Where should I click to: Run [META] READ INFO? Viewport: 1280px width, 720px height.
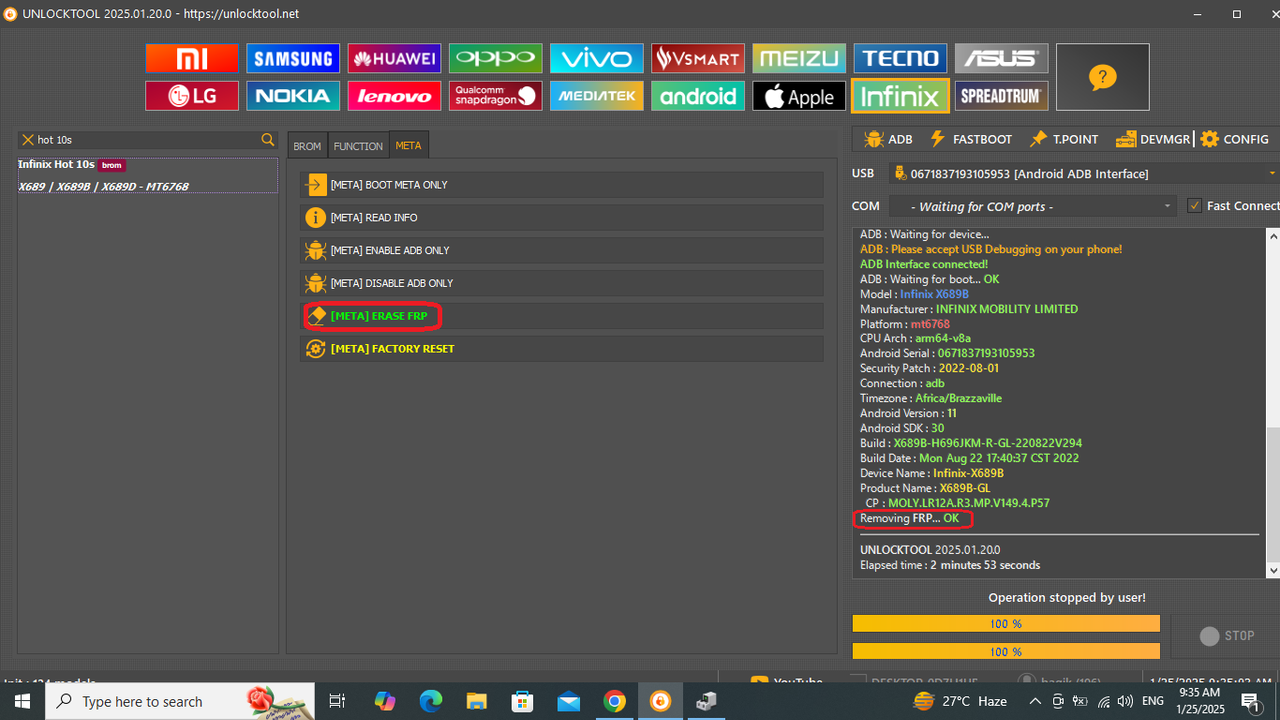click(x=561, y=217)
